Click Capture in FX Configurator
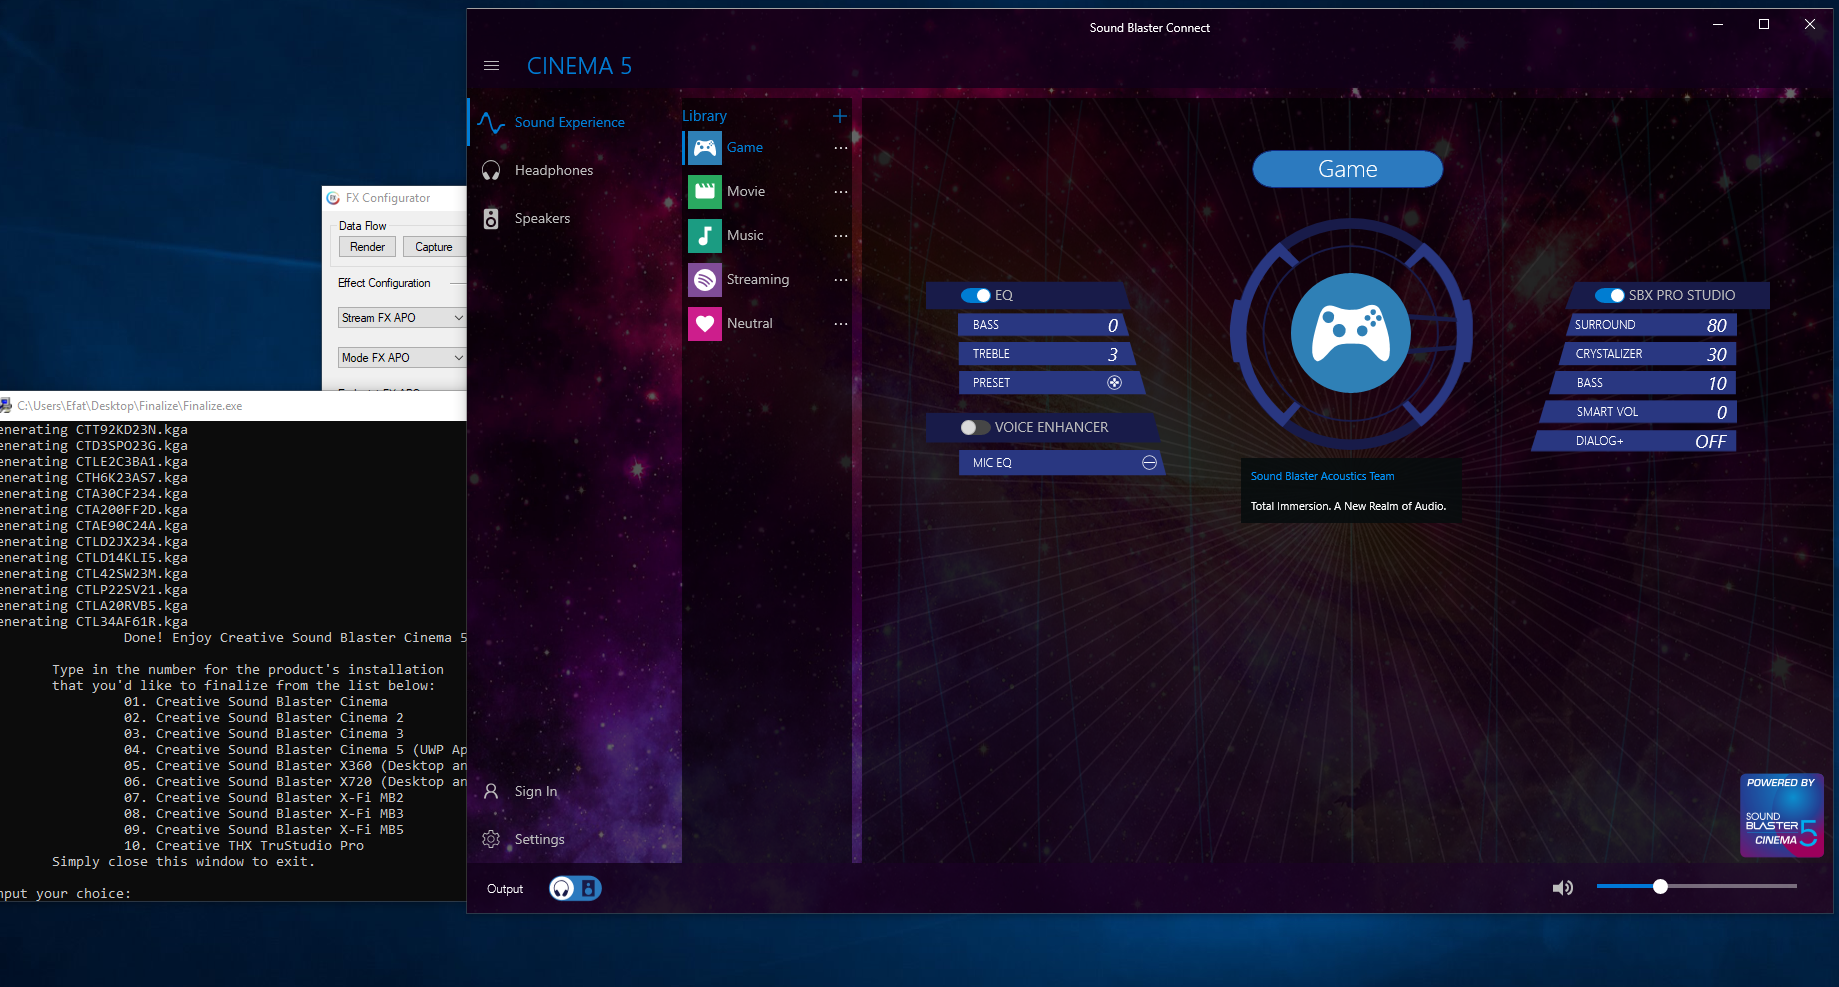The image size is (1839, 987). 435,247
